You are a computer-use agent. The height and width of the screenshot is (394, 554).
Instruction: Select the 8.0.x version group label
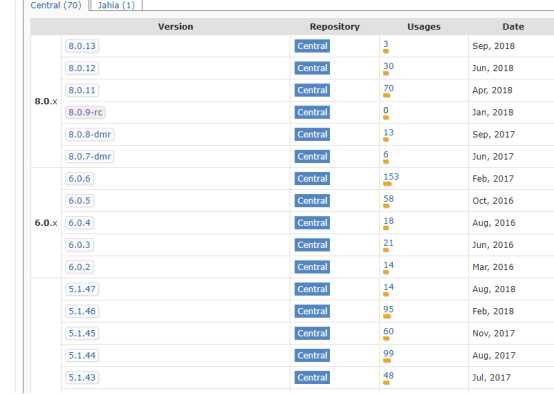pos(46,101)
